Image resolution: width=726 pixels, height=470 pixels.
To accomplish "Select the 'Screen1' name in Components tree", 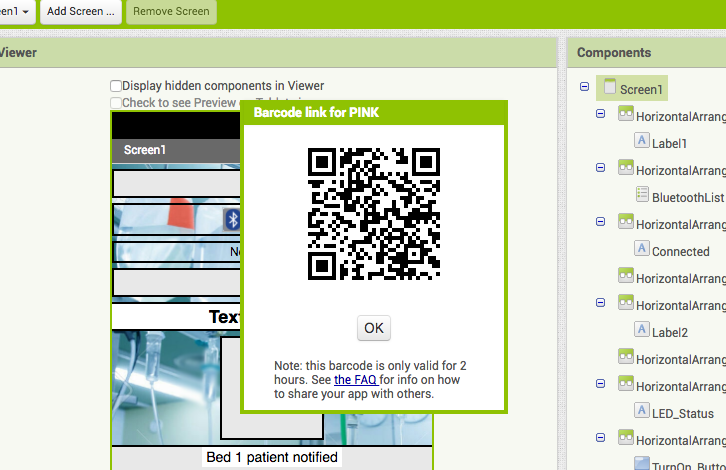I will [641, 89].
